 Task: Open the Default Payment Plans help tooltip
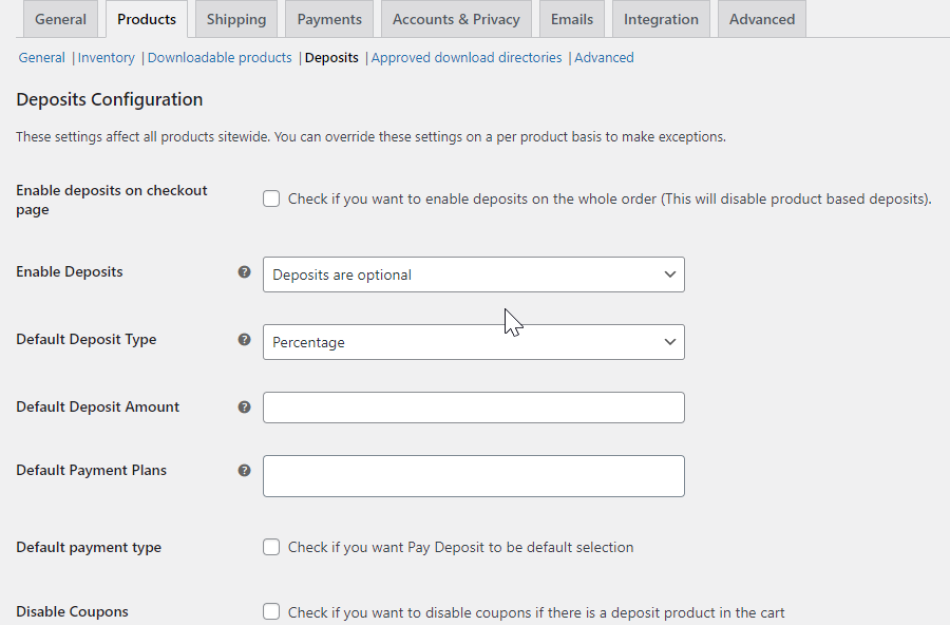[x=244, y=470]
